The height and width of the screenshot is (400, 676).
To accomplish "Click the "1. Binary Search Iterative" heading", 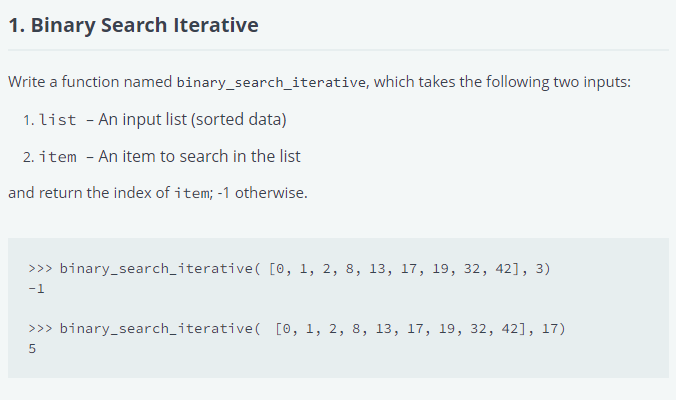I will [133, 25].
